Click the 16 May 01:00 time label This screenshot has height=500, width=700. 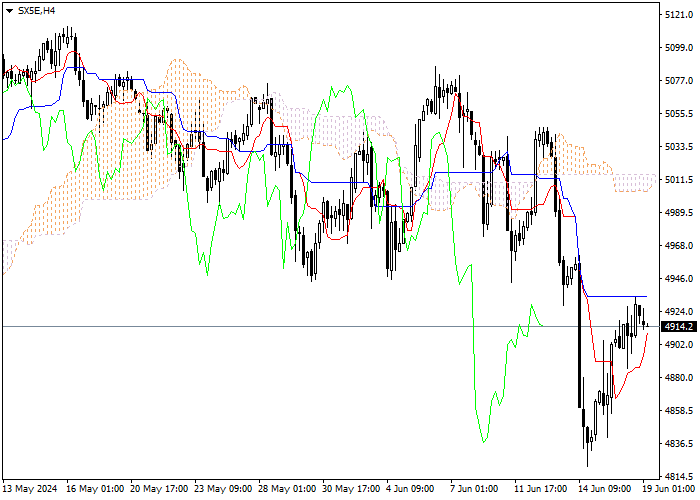(95, 489)
